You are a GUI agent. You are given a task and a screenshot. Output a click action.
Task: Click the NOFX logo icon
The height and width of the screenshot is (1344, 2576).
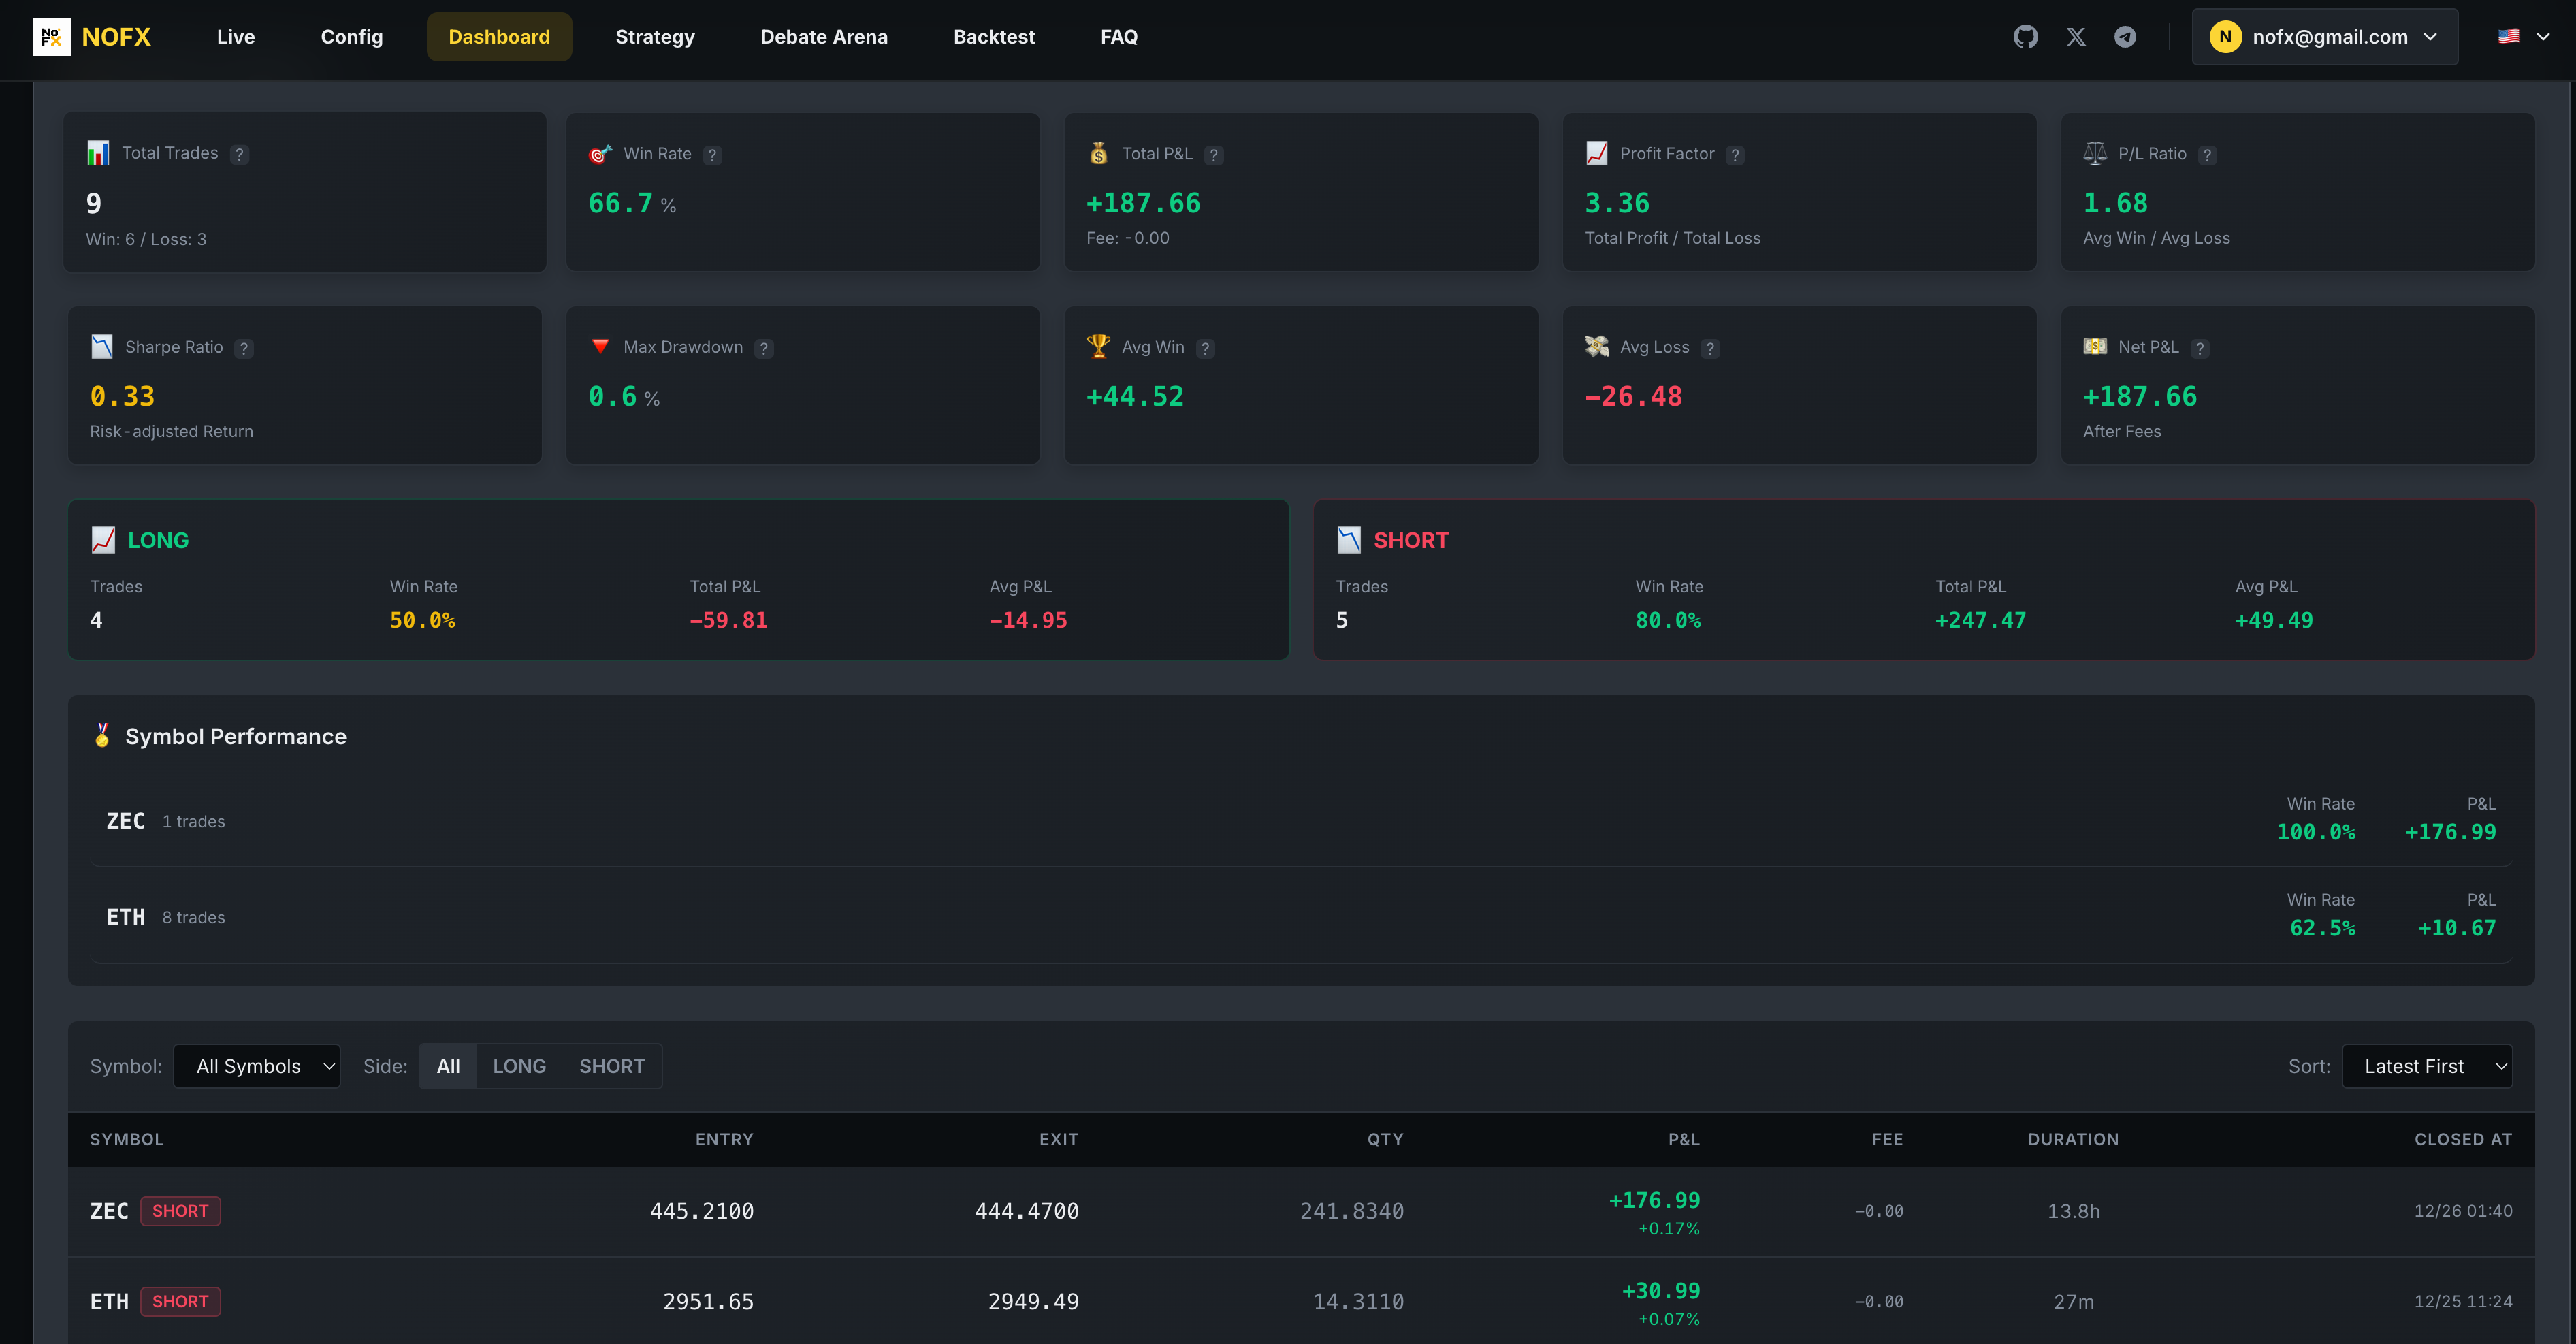[51, 36]
